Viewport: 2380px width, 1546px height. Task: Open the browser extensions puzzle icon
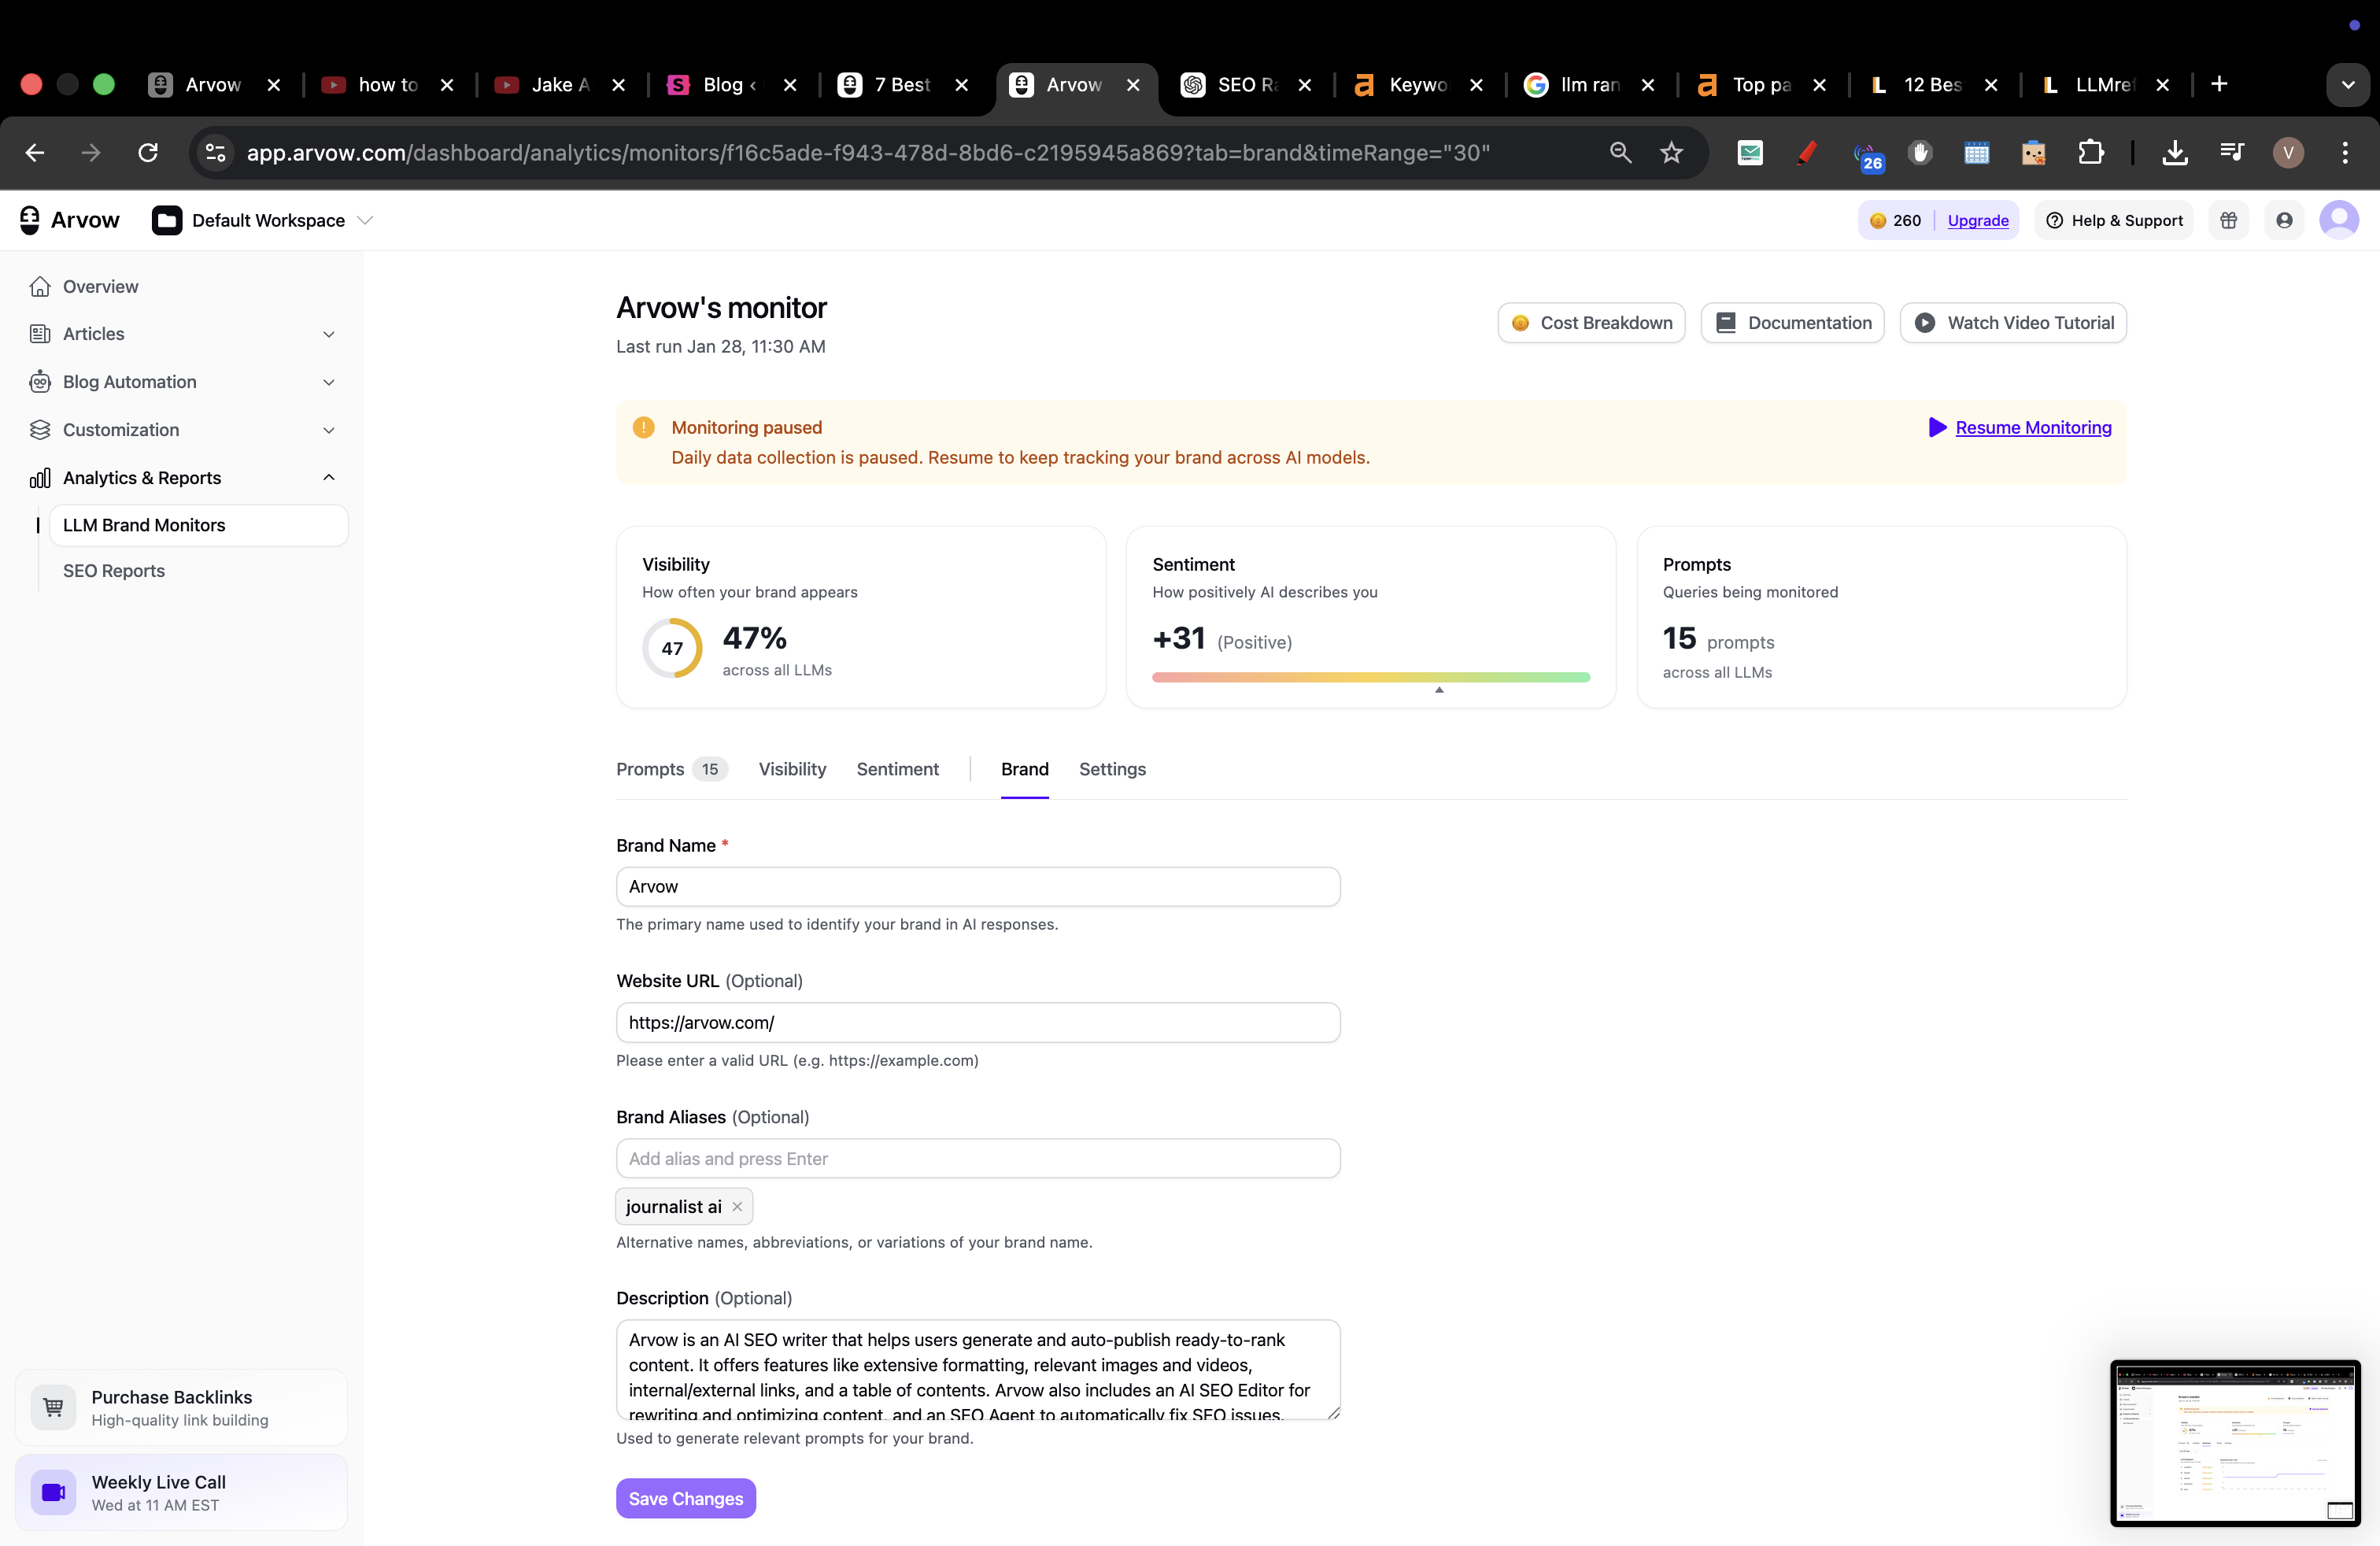coord(2090,152)
